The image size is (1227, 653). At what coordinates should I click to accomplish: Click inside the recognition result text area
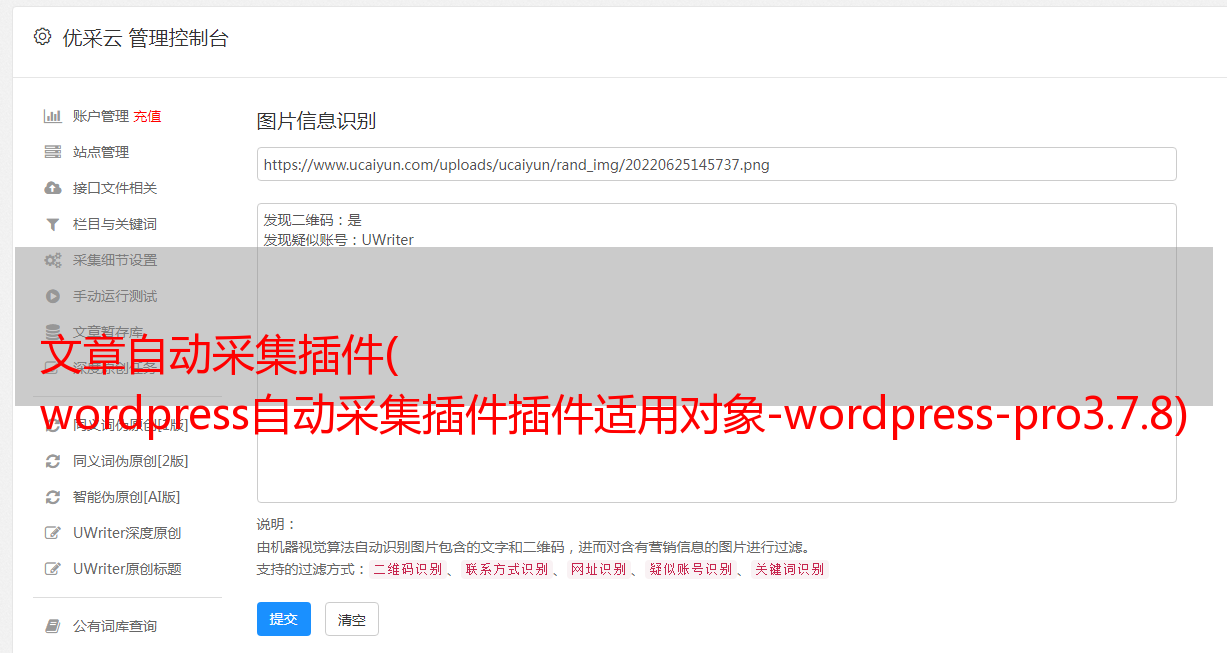[x=716, y=353]
